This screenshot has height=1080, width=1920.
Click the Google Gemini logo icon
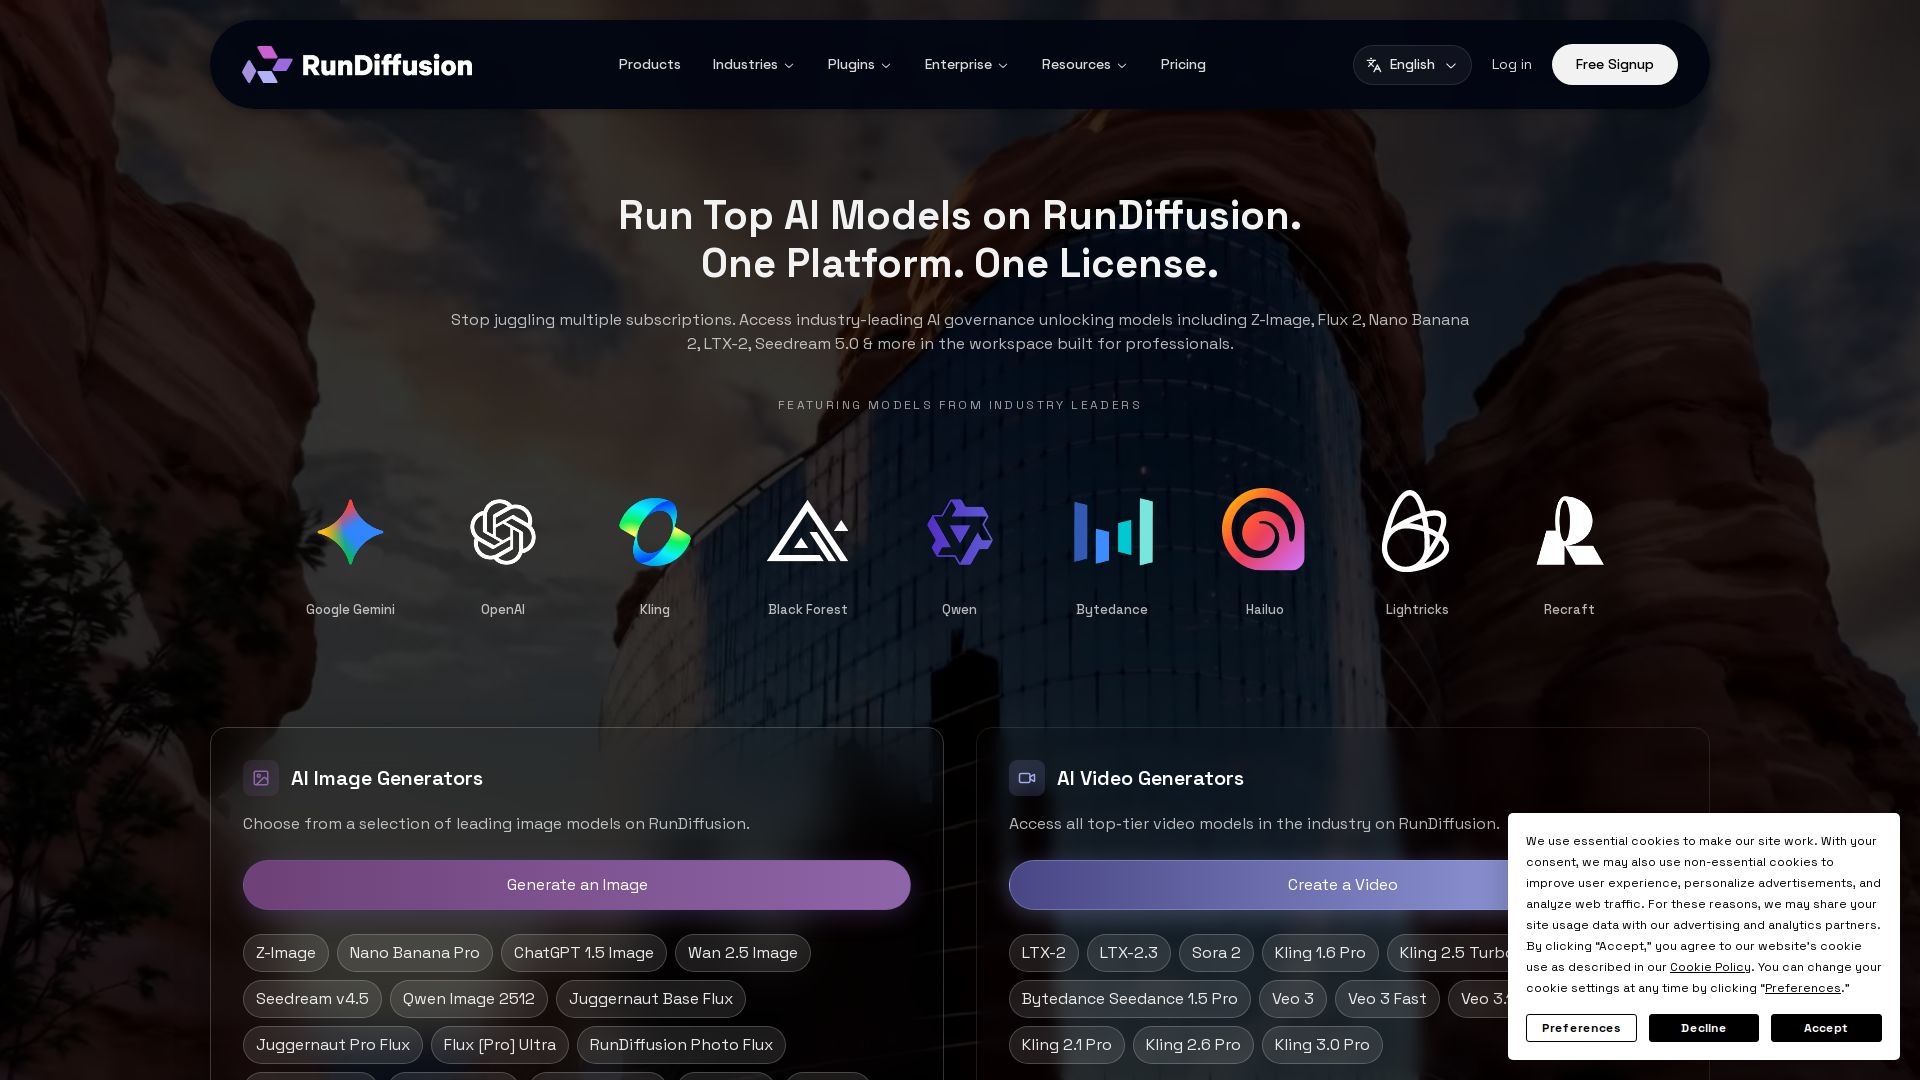pos(350,532)
